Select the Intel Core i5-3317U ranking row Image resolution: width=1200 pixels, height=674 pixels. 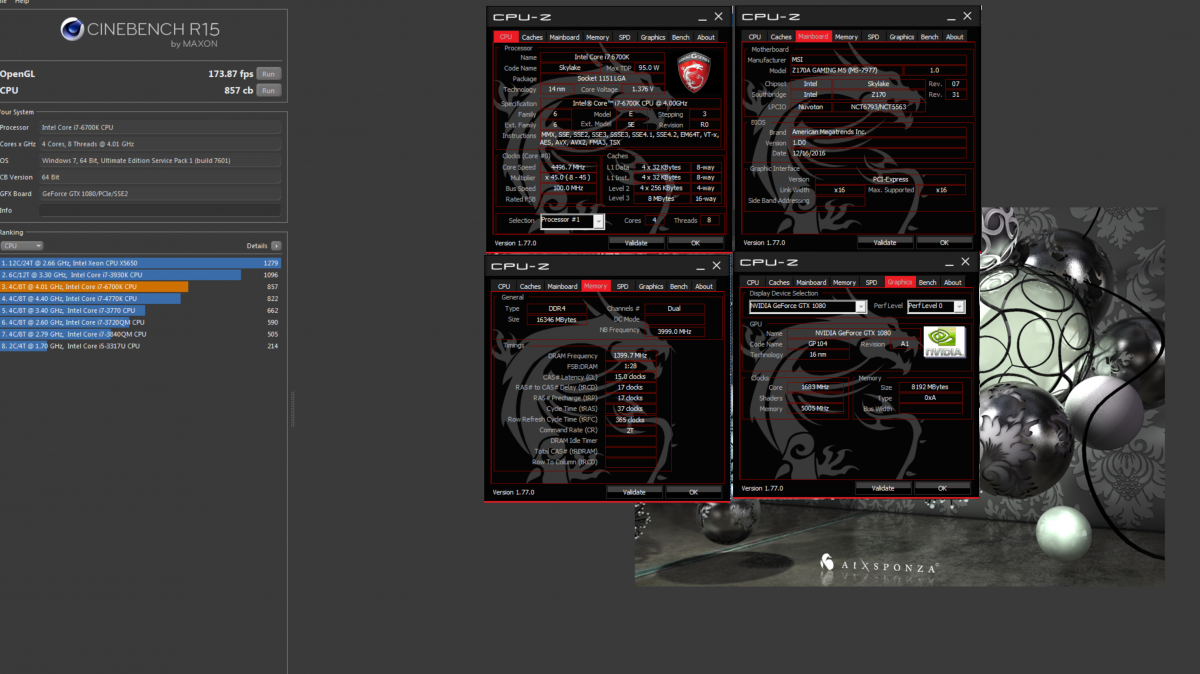141,346
